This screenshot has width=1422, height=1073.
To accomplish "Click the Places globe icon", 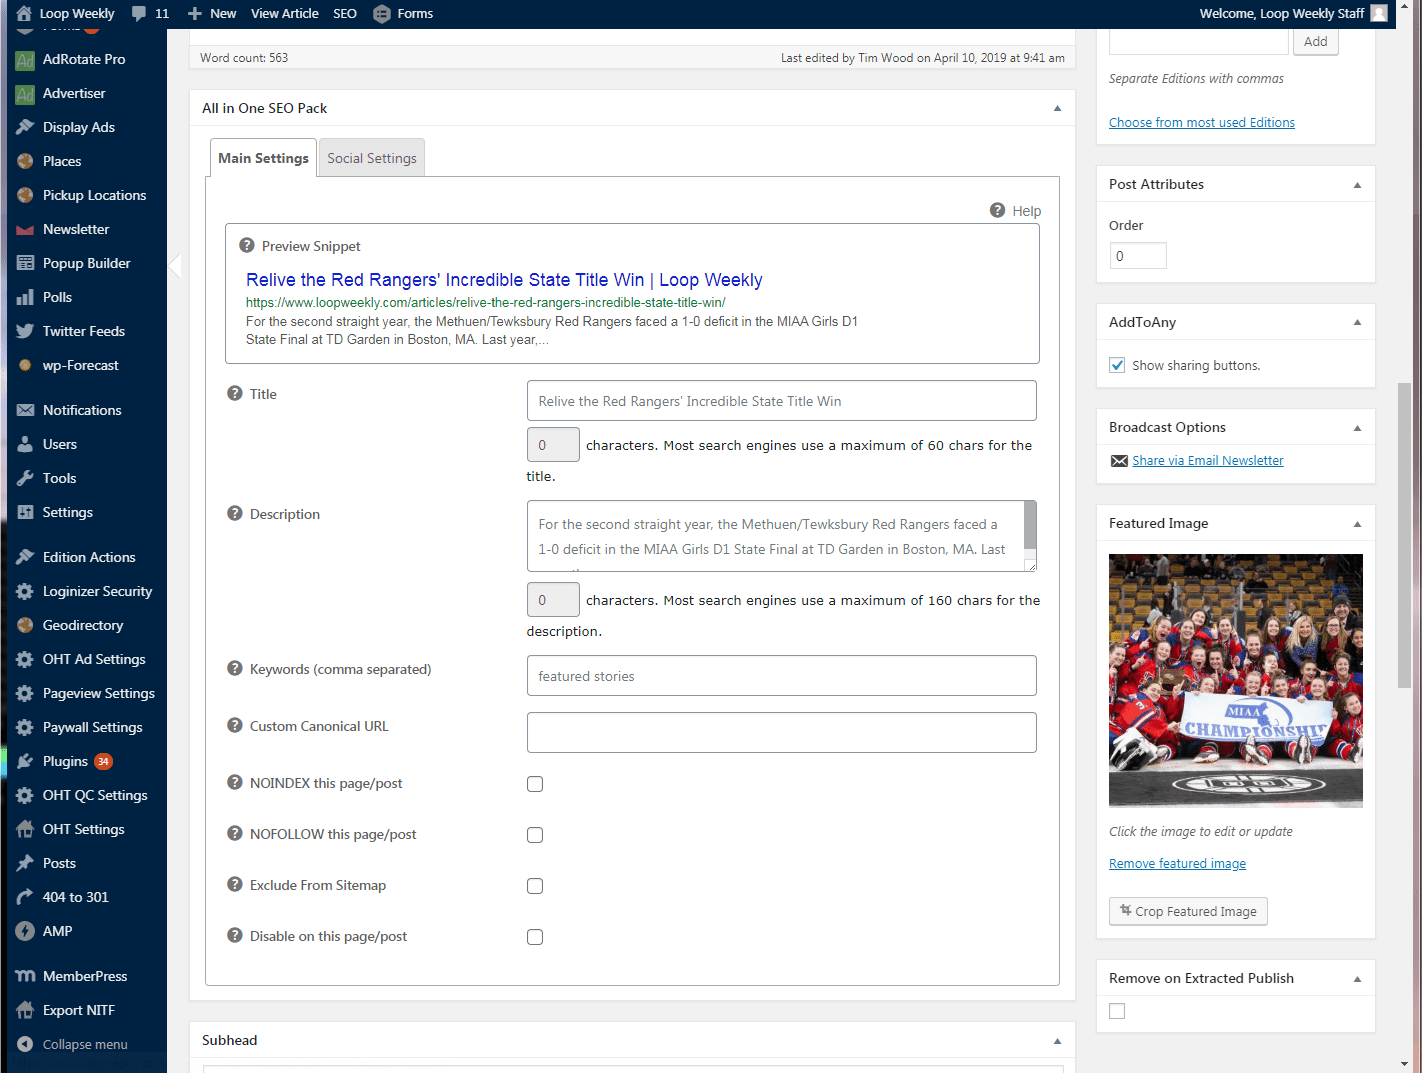I will click(25, 161).
